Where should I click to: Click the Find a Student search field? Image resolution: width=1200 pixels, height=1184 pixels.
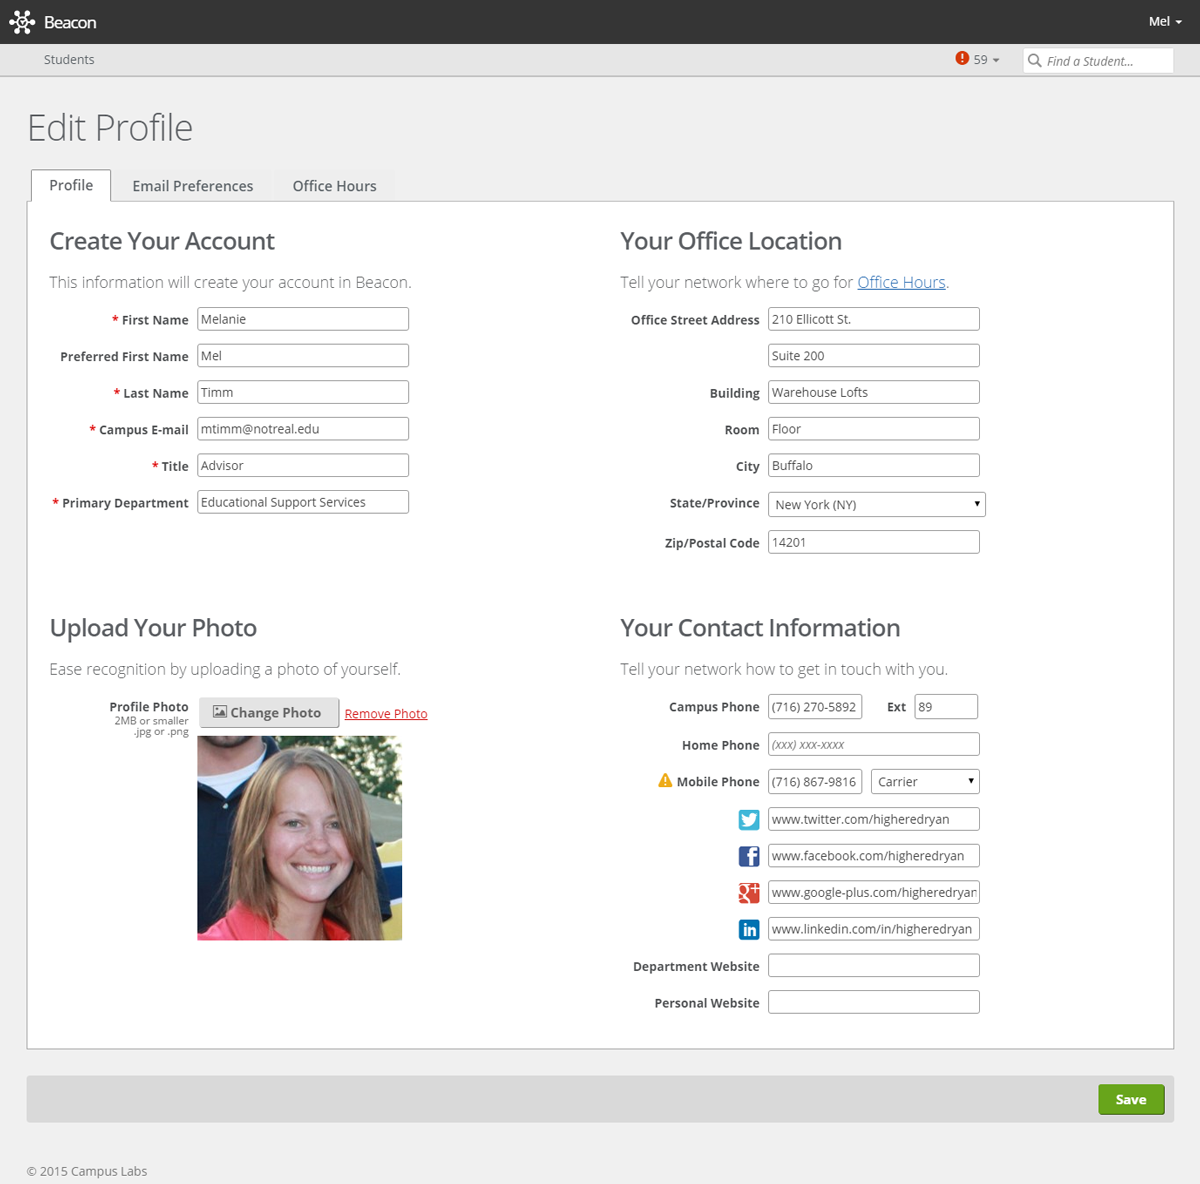point(1097,61)
